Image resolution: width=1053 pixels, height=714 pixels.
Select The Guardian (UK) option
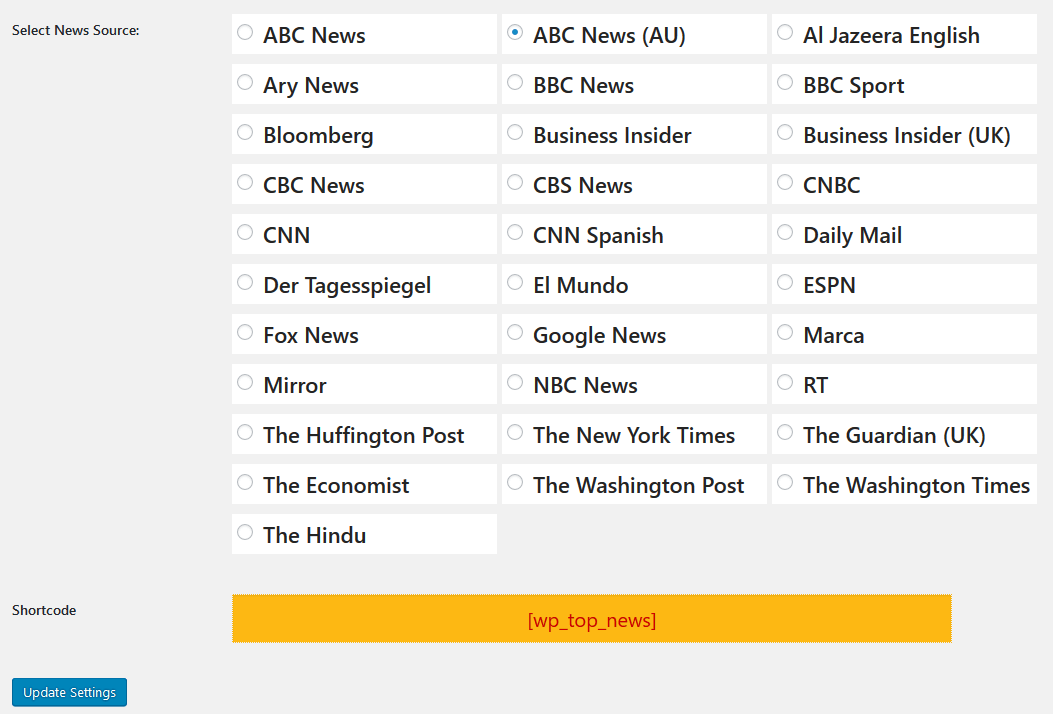785,433
